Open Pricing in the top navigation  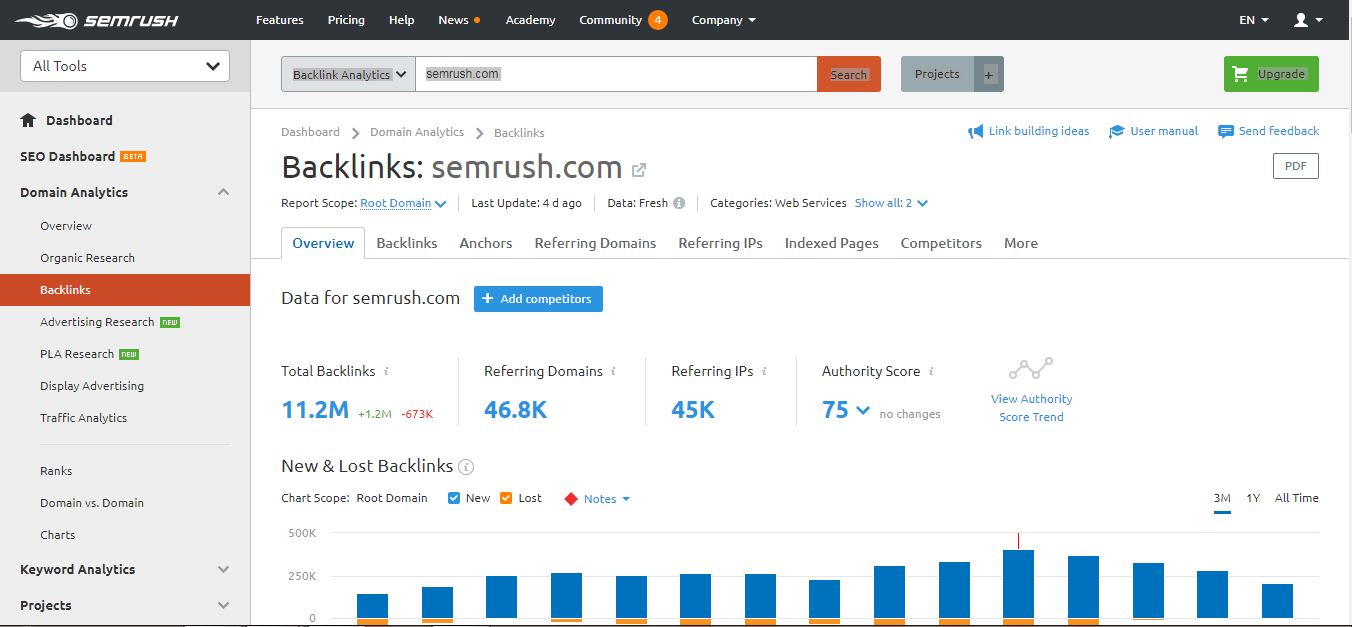tap(346, 20)
